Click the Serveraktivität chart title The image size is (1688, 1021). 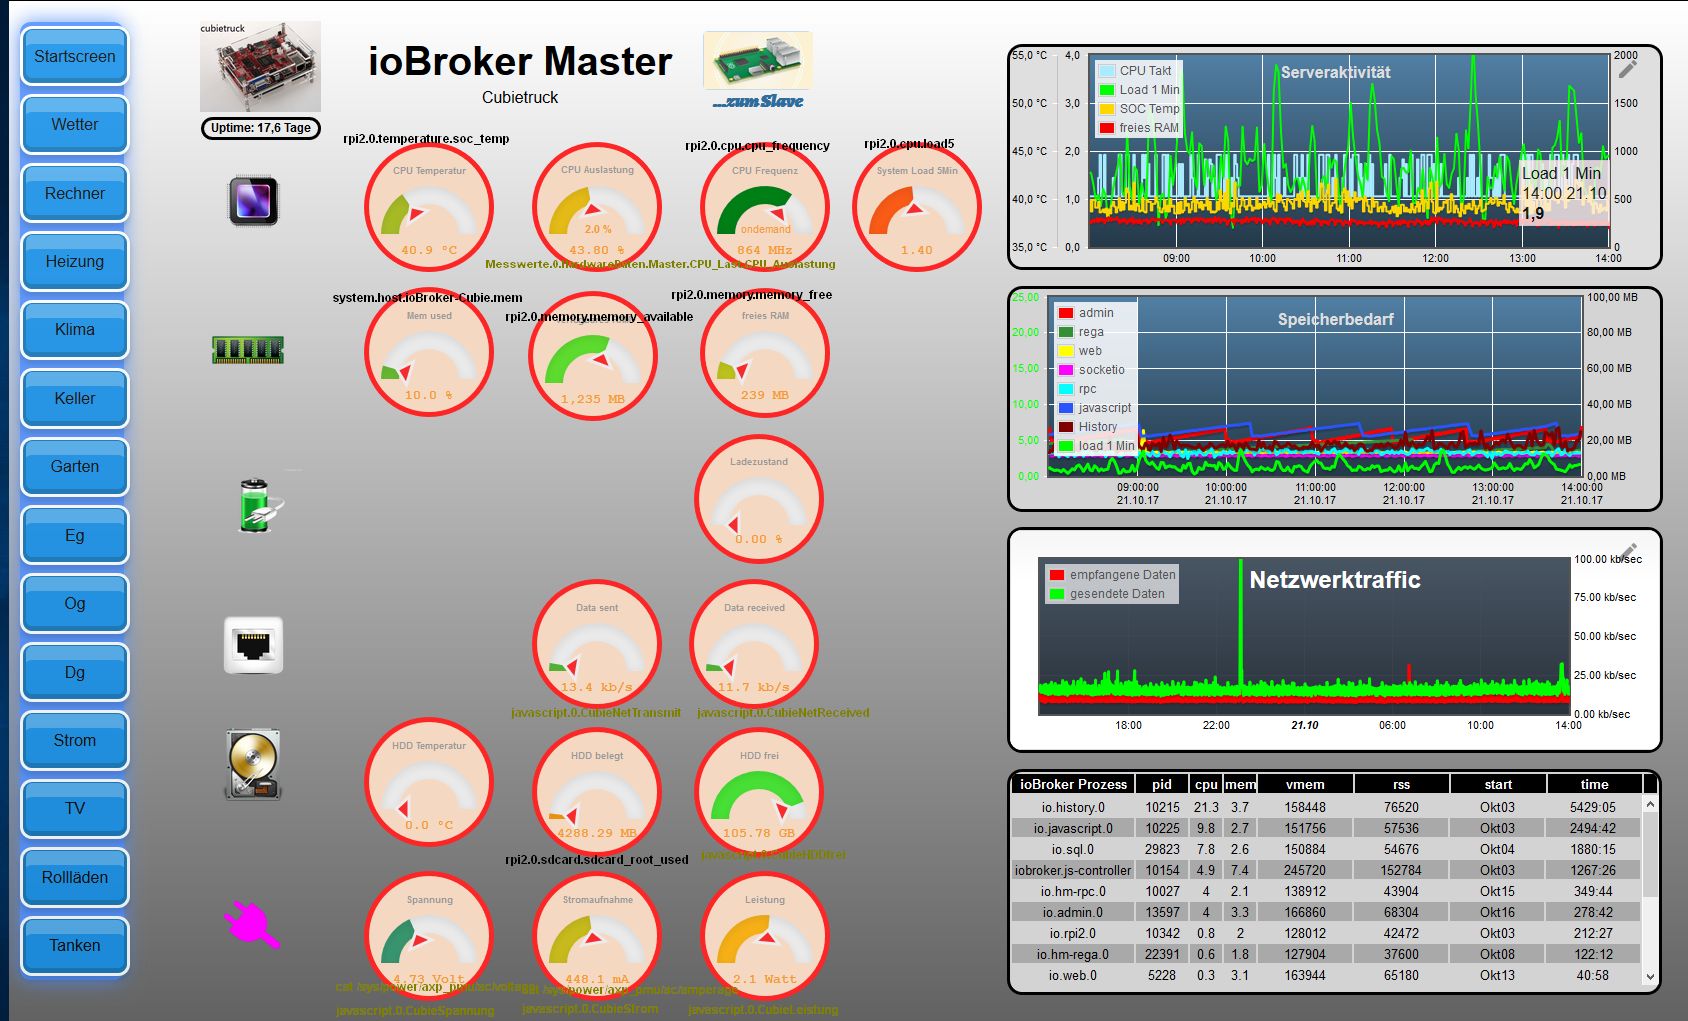1335,72
